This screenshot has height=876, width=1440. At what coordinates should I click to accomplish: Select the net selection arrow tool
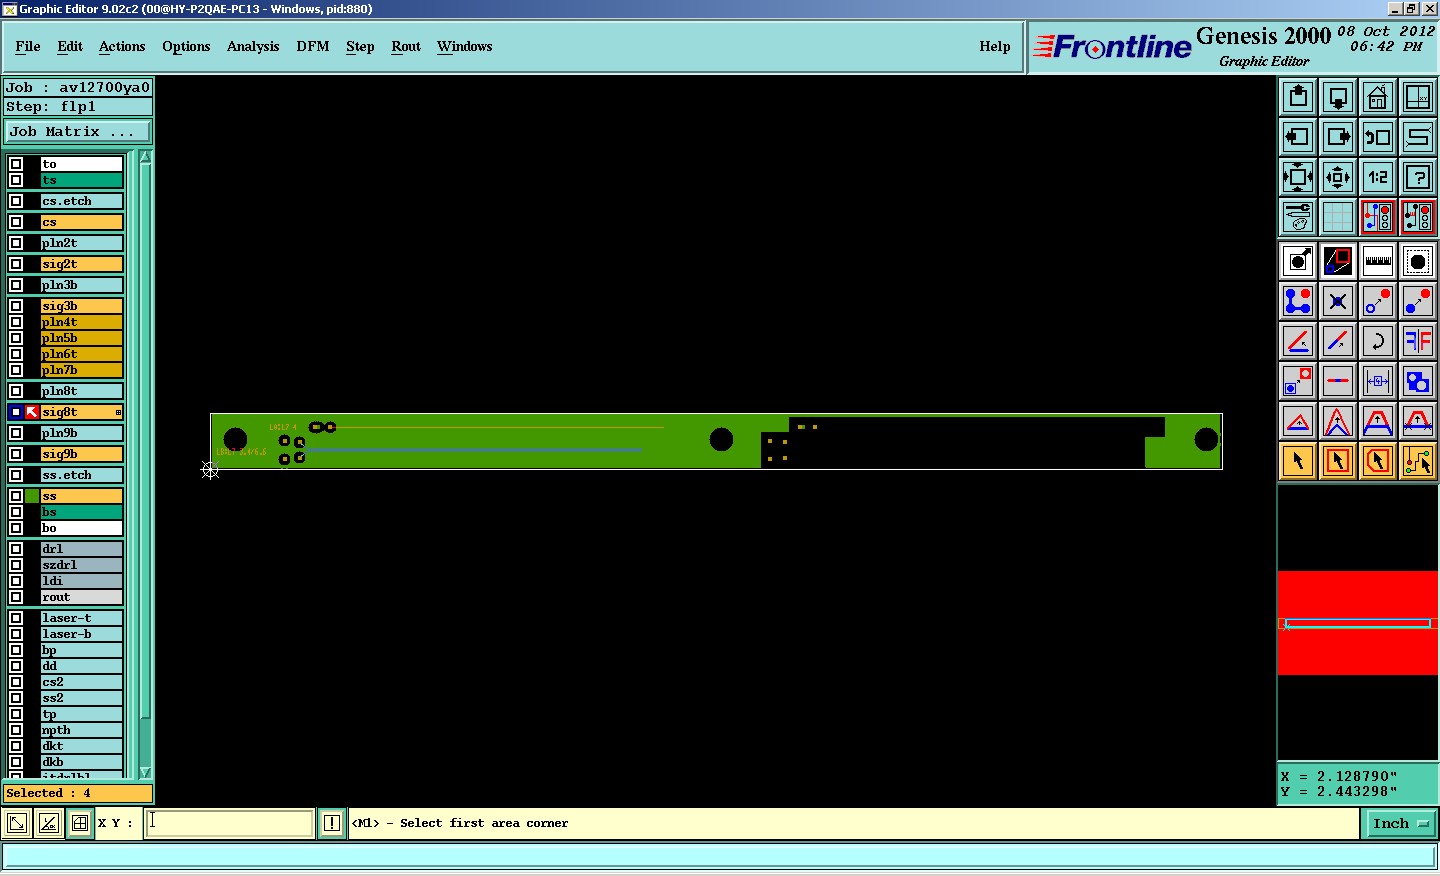(x=1418, y=461)
